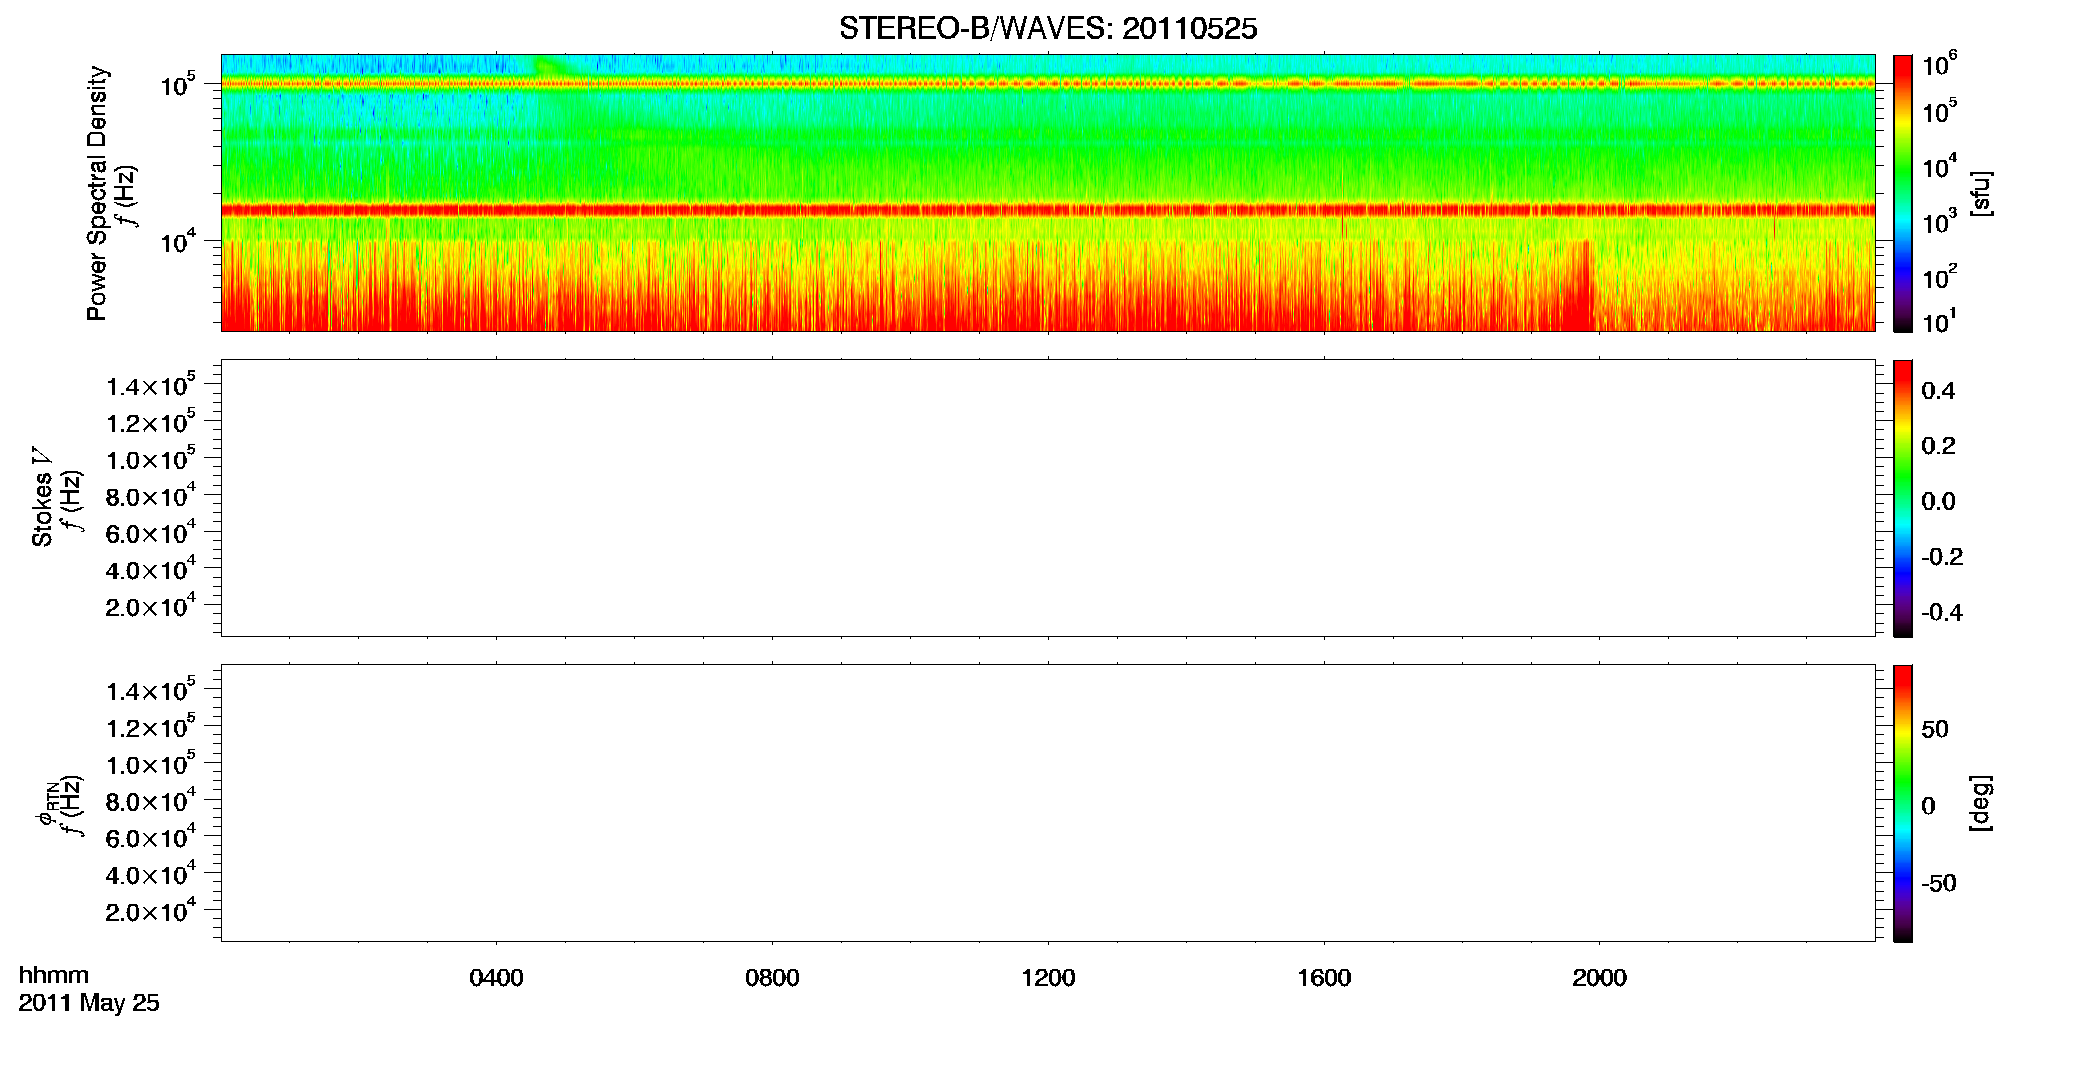Click the [deg] unit label
This screenshot has height=1080, width=2096.
(x=1981, y=803)
